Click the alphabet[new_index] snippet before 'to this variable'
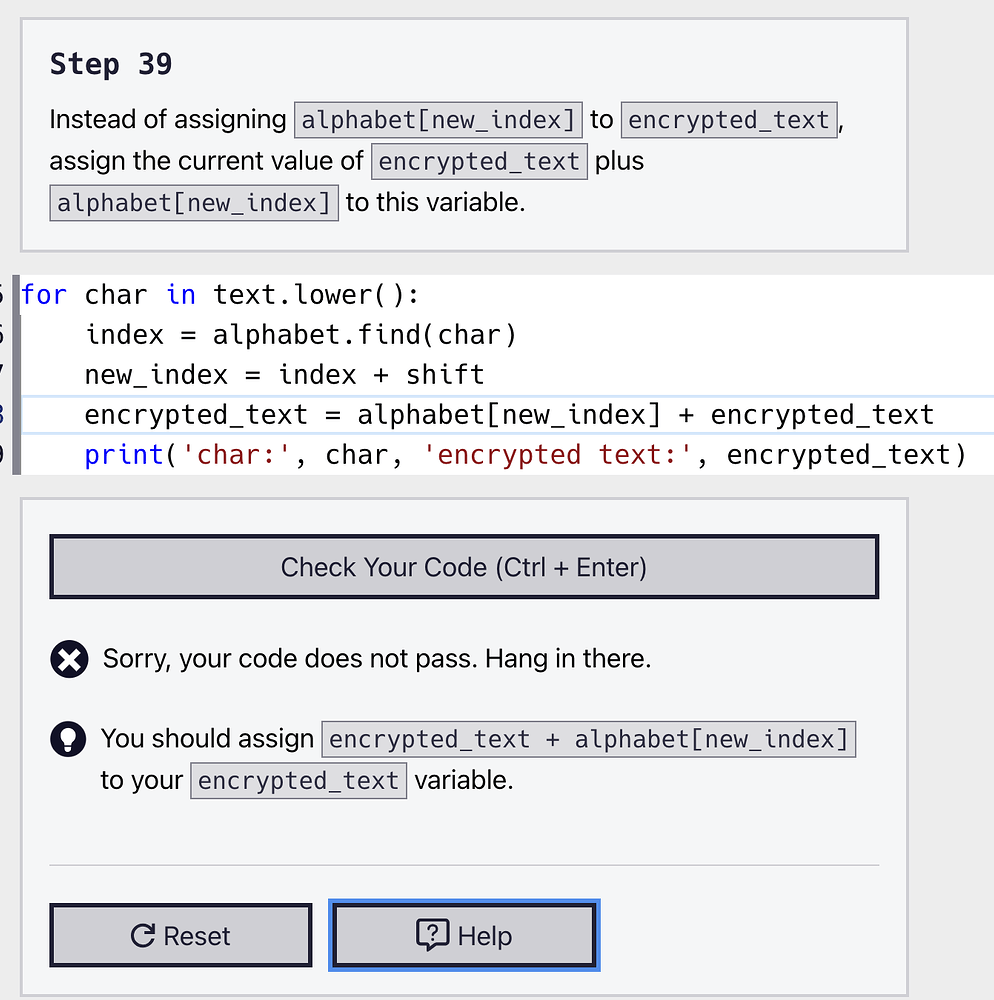This screenshot has height=1000, width=994. tap(194, 203)
